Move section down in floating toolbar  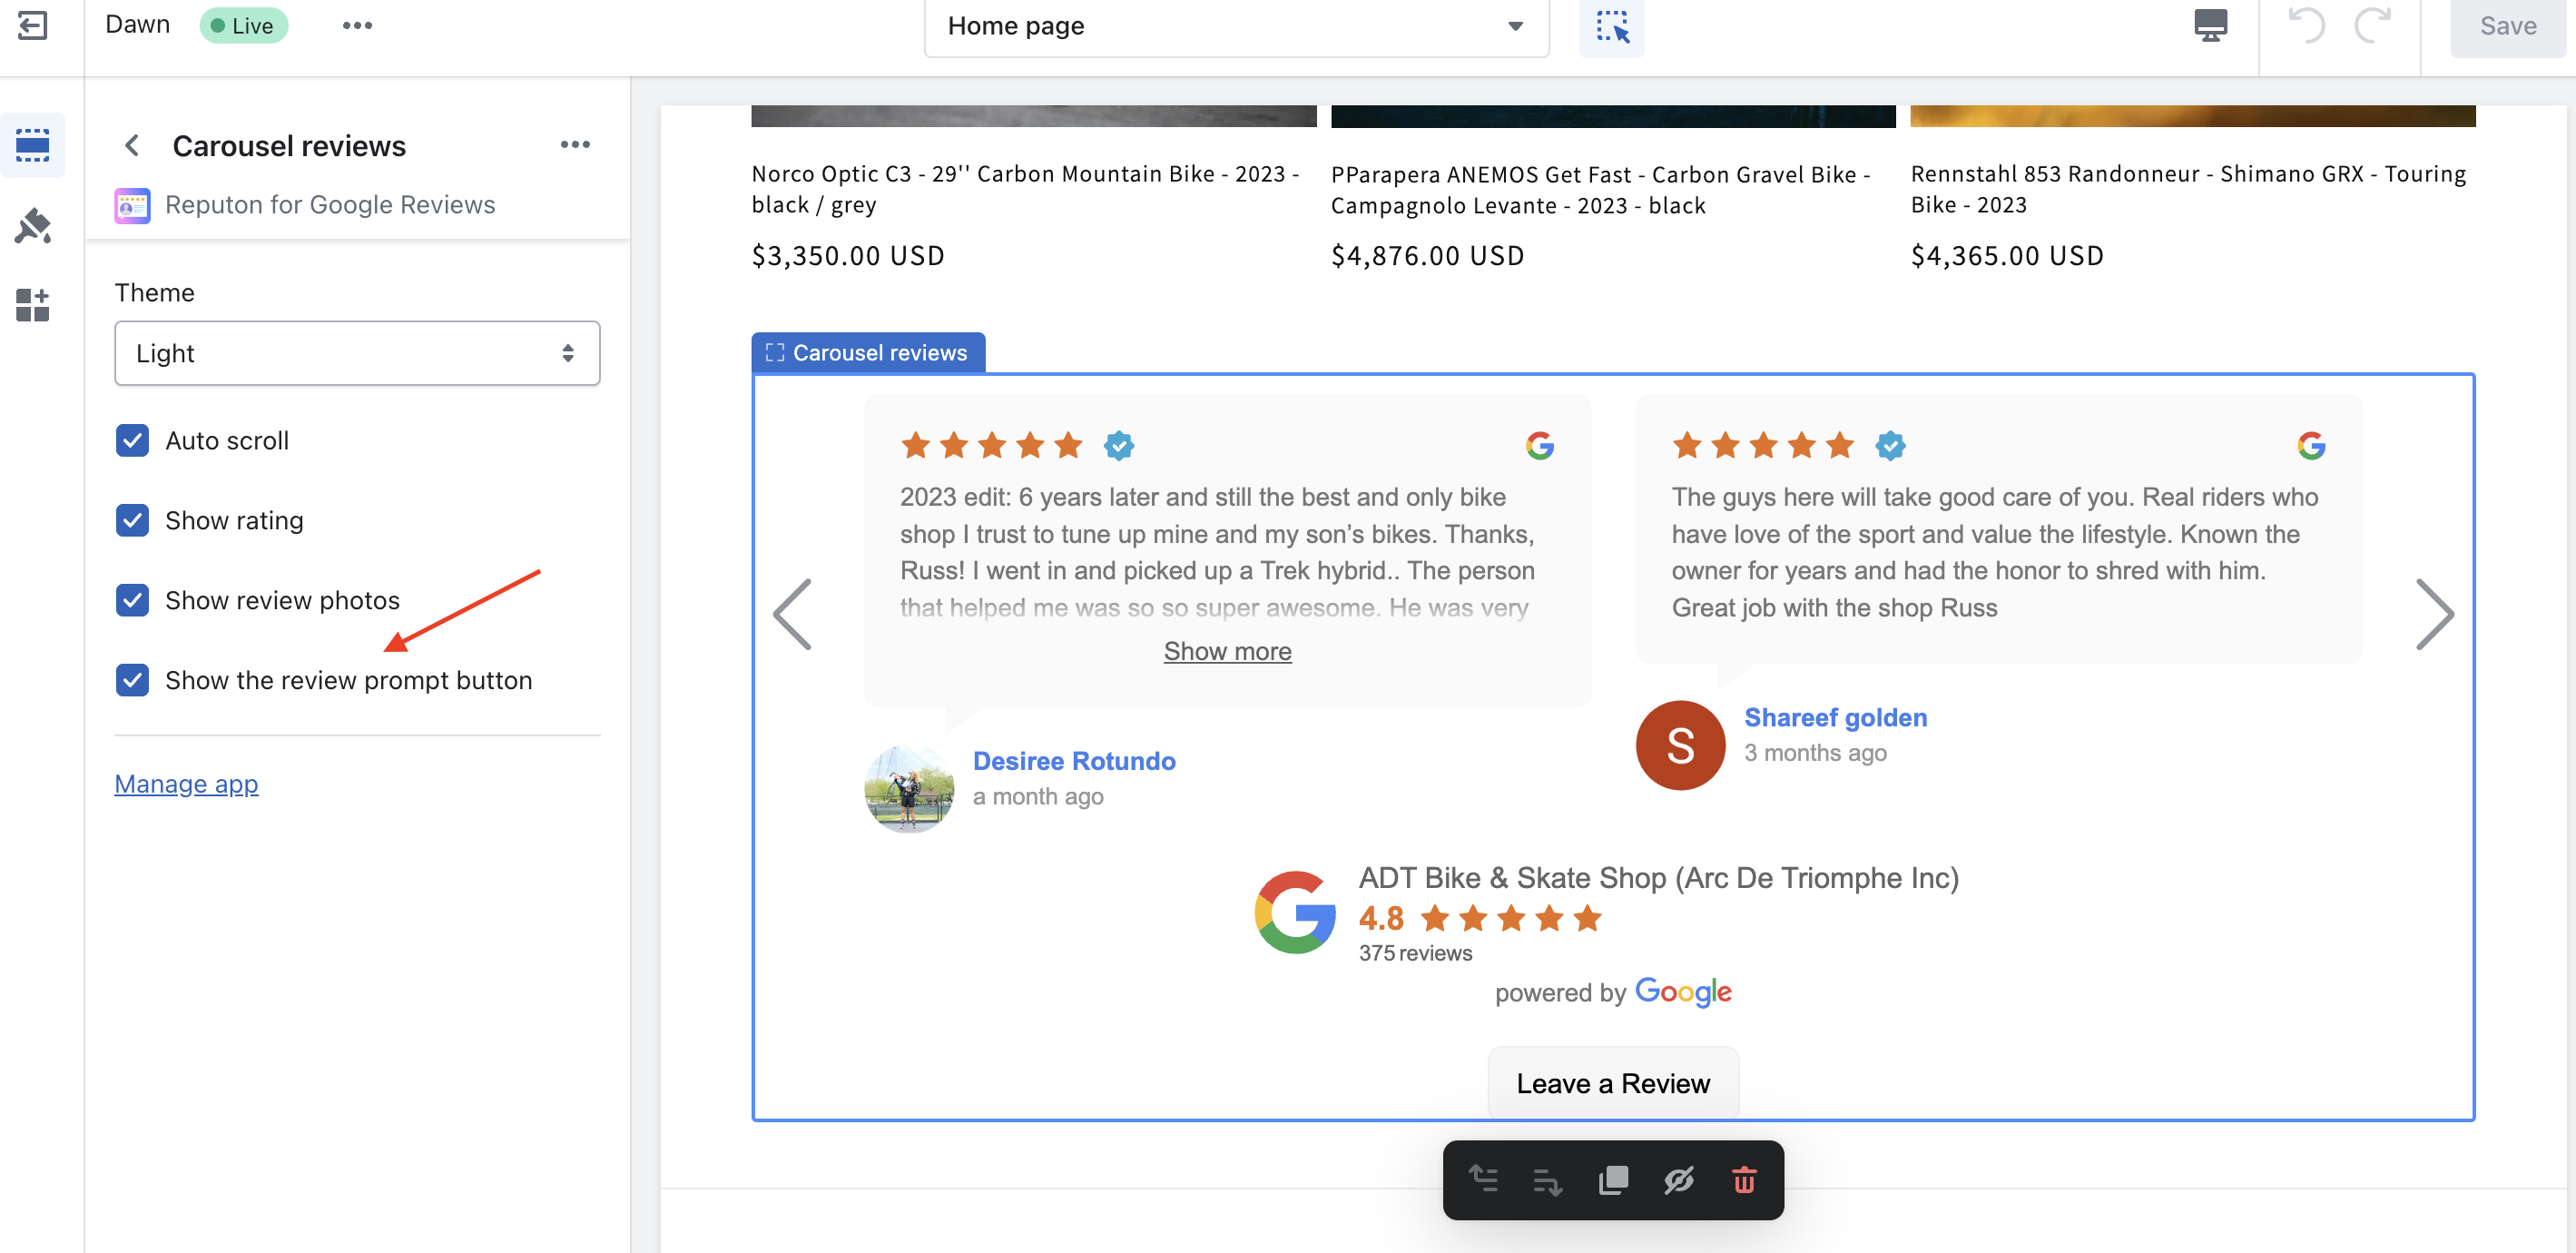[1547, 1180]
